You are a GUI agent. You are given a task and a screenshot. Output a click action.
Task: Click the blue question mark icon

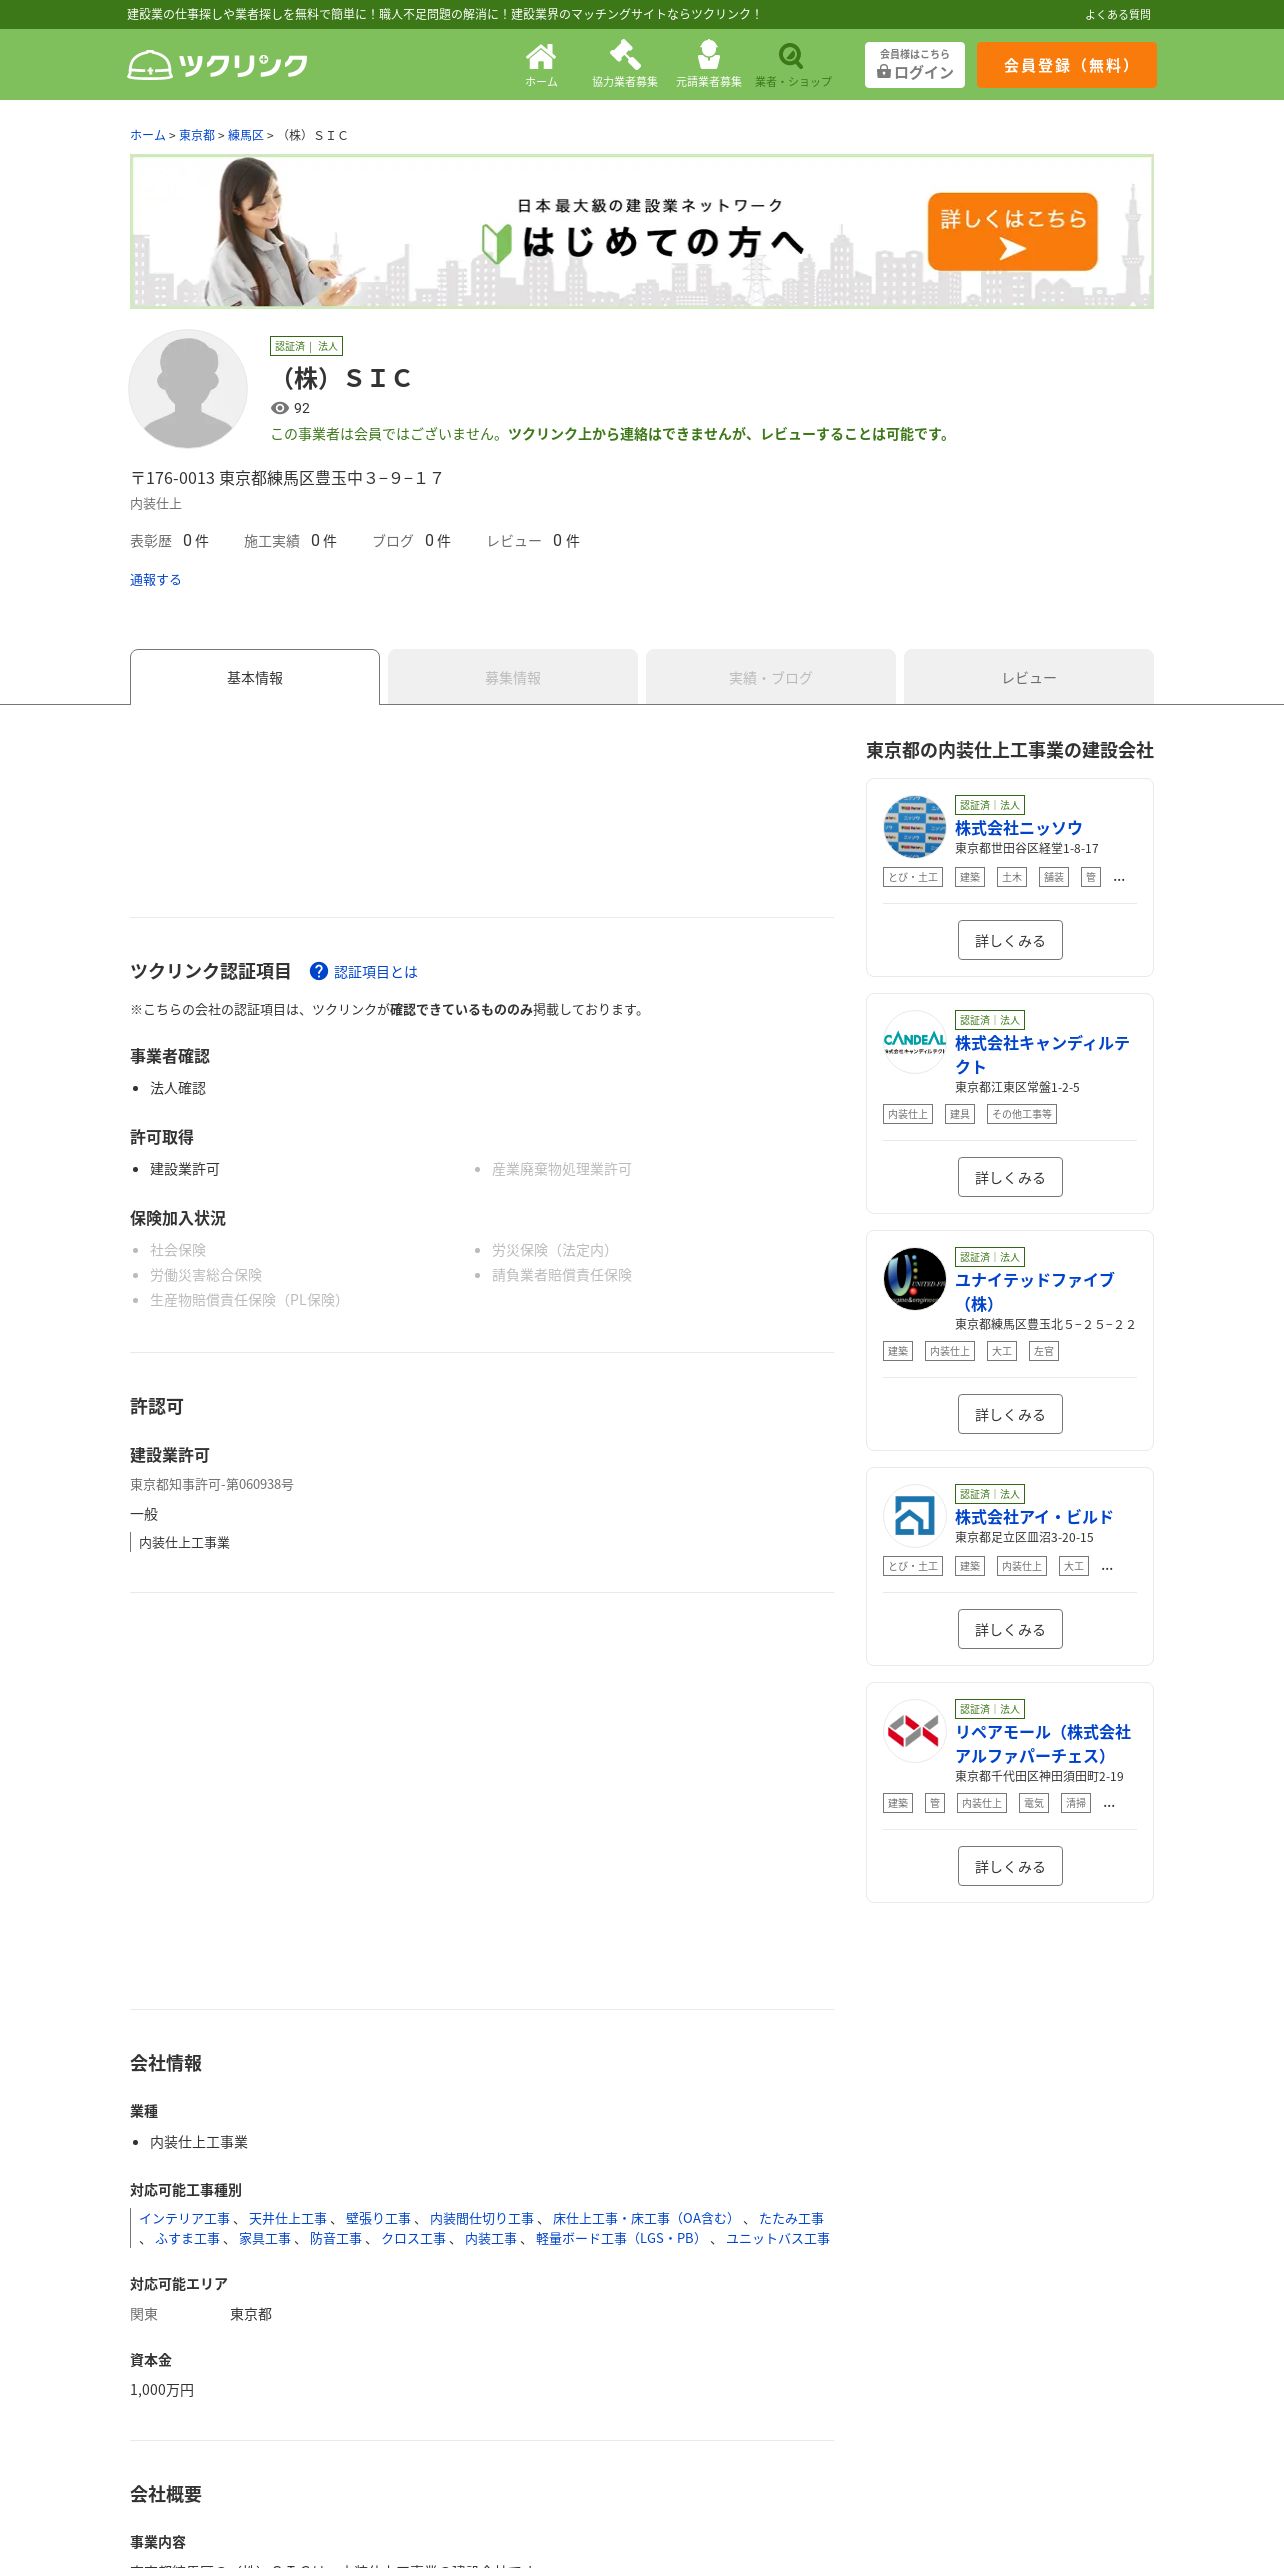pyautogui.click(x=319, y=971)
